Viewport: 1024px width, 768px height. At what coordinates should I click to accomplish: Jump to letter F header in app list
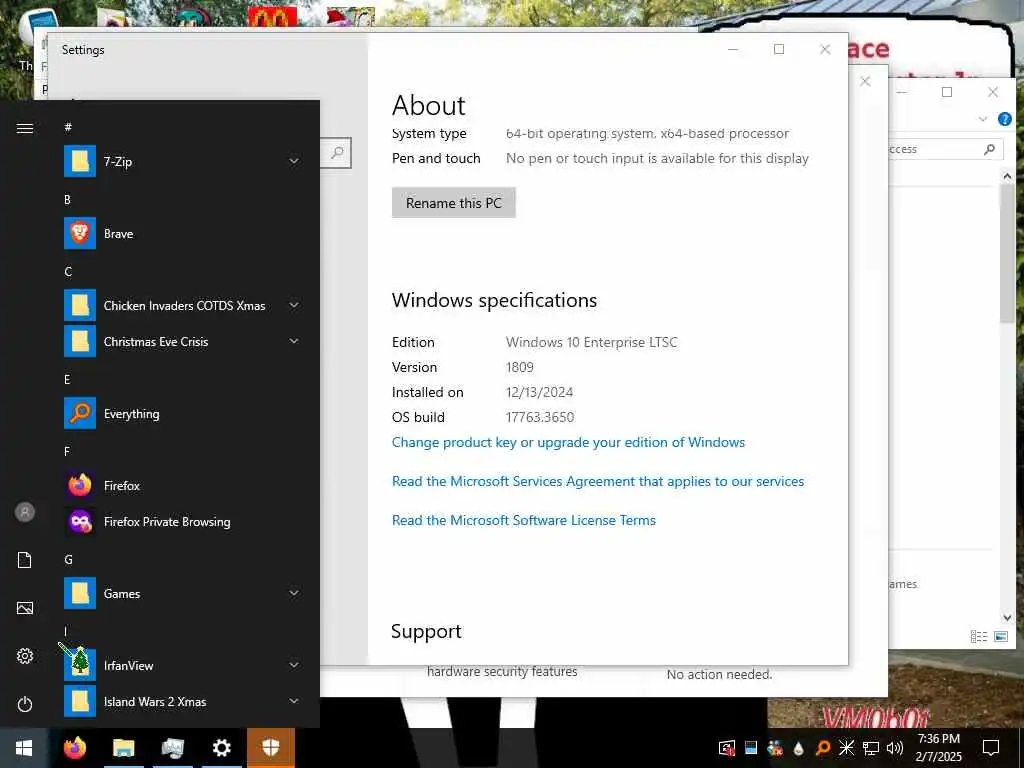coord(67,451)
